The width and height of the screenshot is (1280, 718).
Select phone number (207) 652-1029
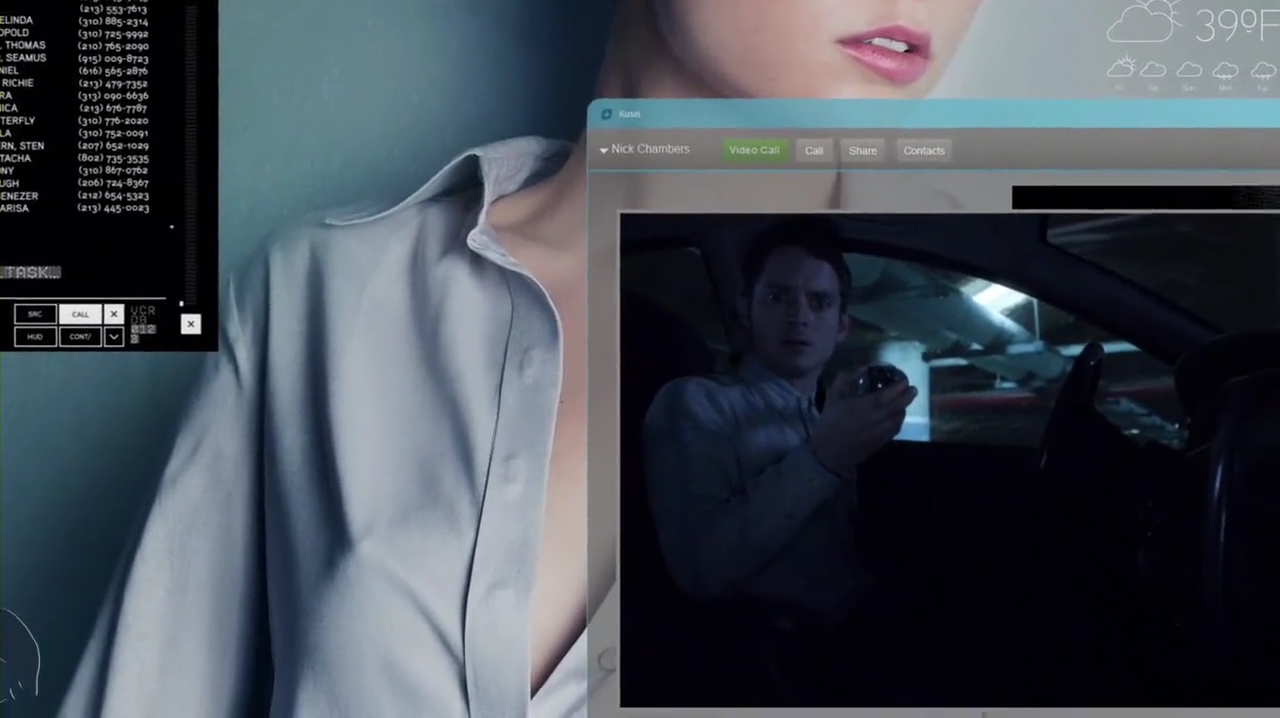(113, 146)
